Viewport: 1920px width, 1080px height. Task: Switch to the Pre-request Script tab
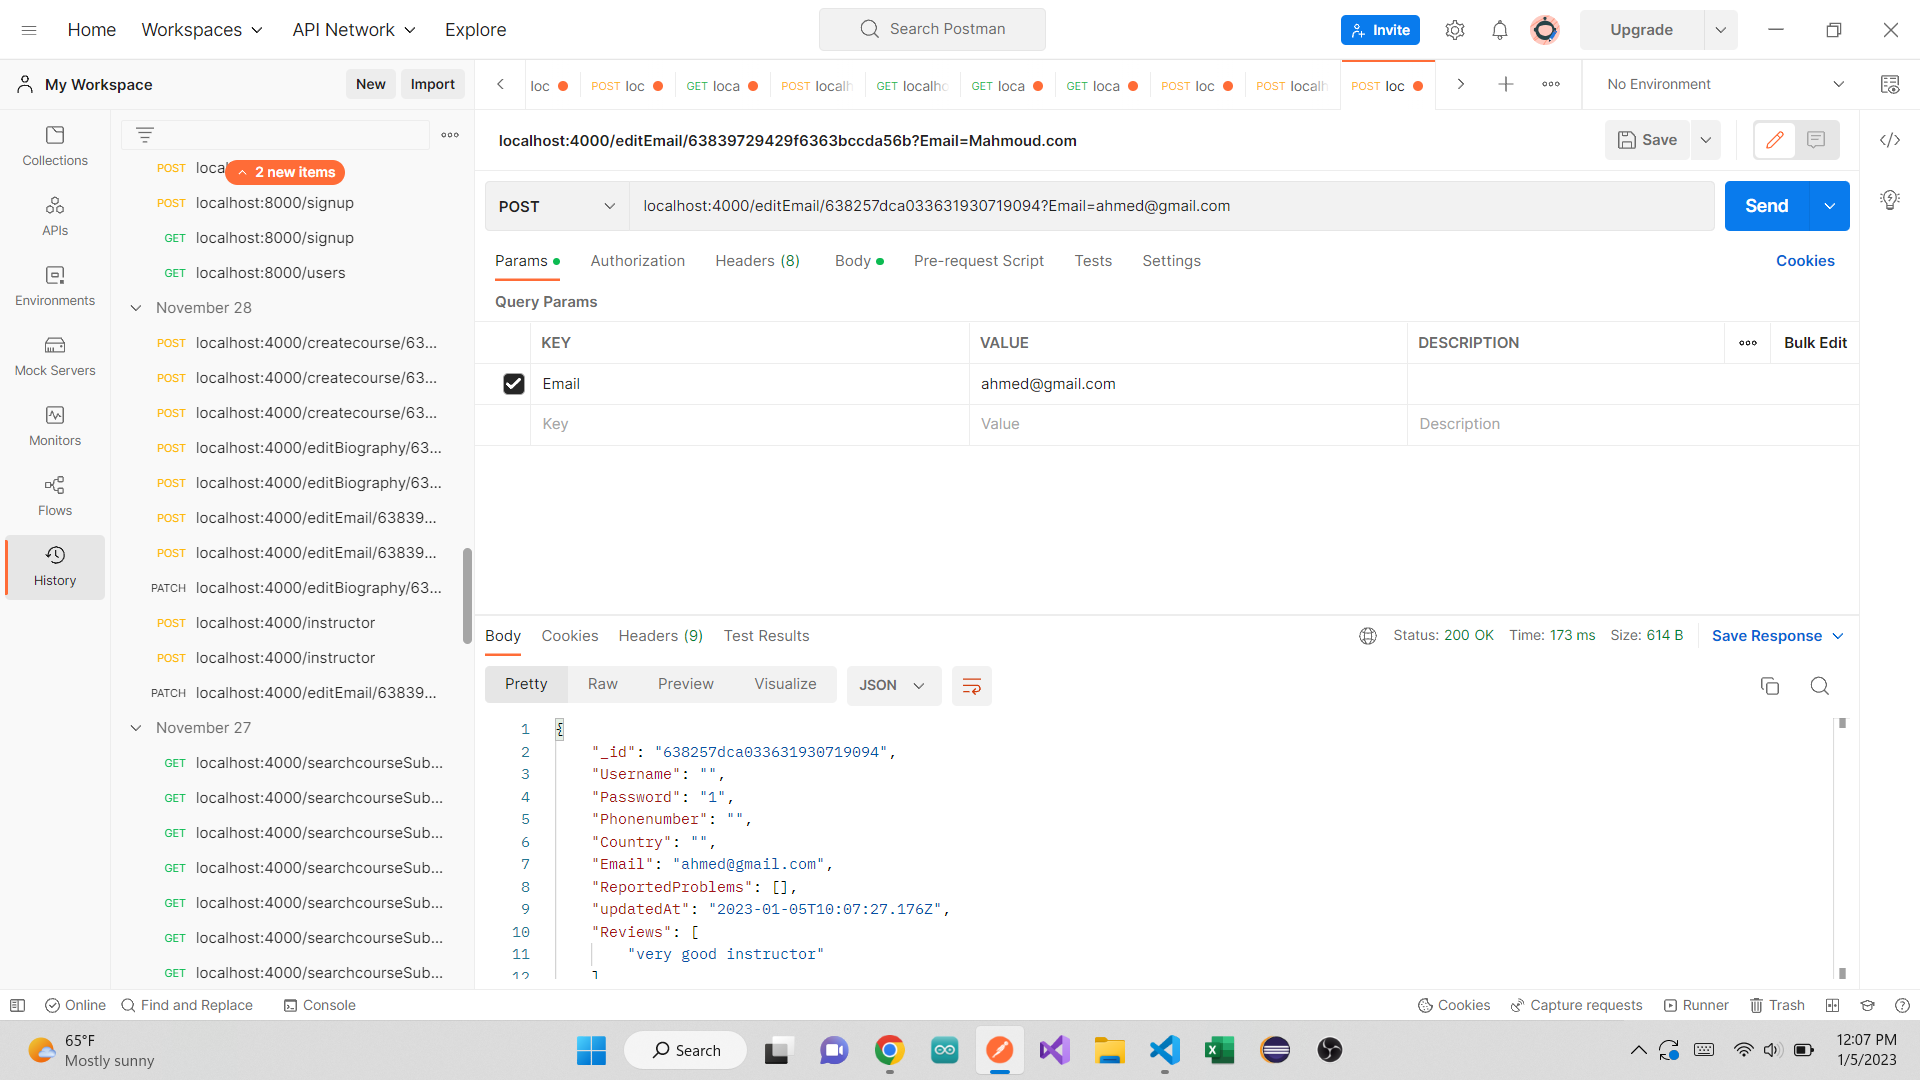click(978, 261)
